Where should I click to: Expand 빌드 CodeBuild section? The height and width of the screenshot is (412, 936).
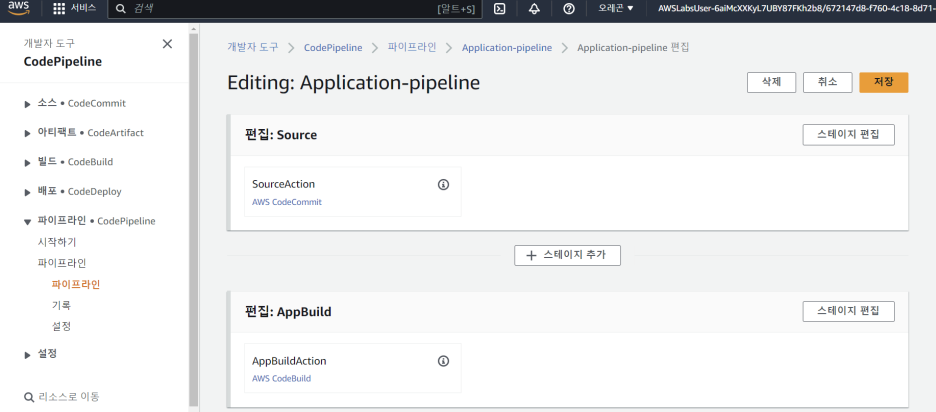point(27,162)
